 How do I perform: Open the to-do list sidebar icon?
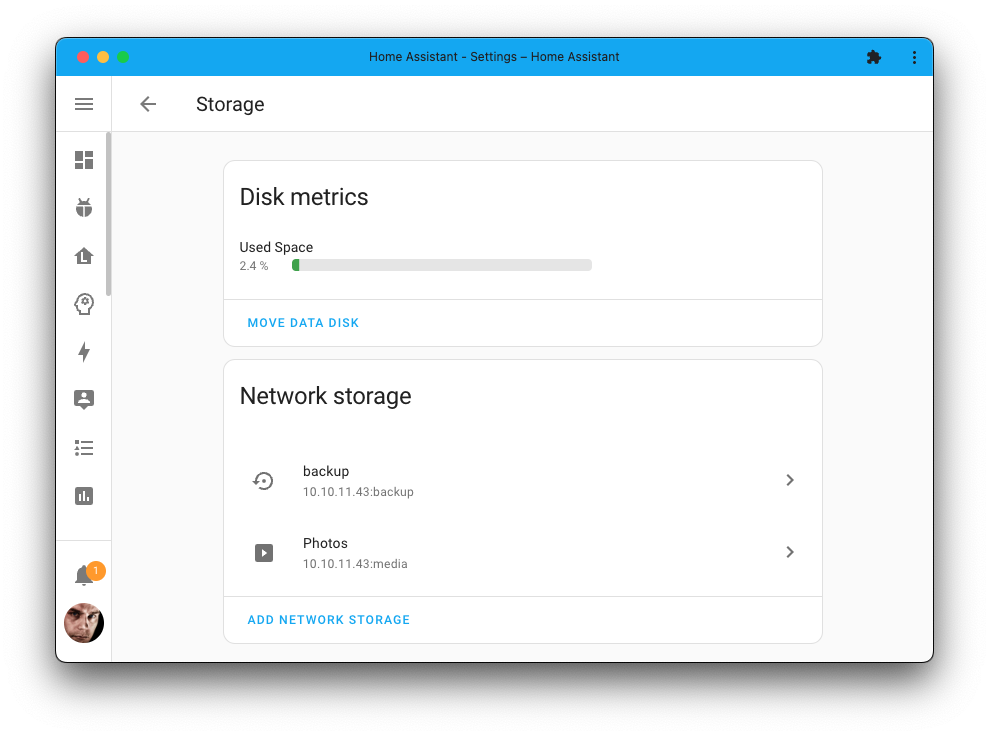(84, 448)
